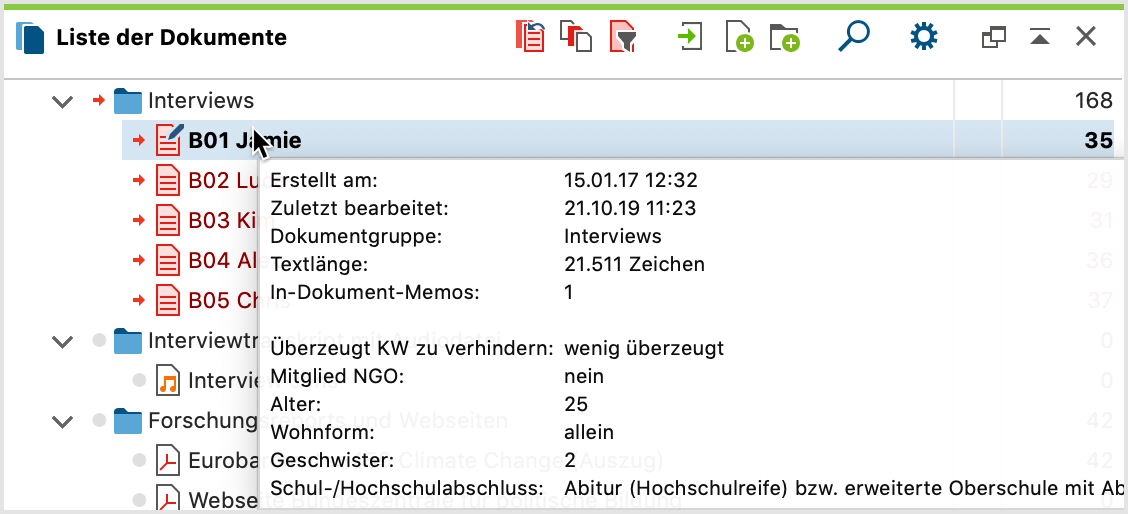Viewport: 1128px width, 514px height.
Task: Click the Interviews blue folder icon
Action: [x=128, y=101]
